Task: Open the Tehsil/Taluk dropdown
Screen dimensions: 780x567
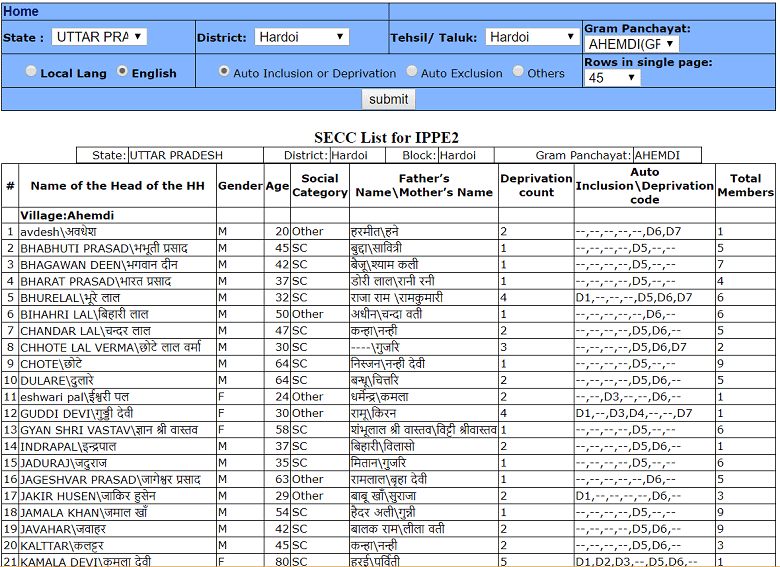Action: [532, 37]
